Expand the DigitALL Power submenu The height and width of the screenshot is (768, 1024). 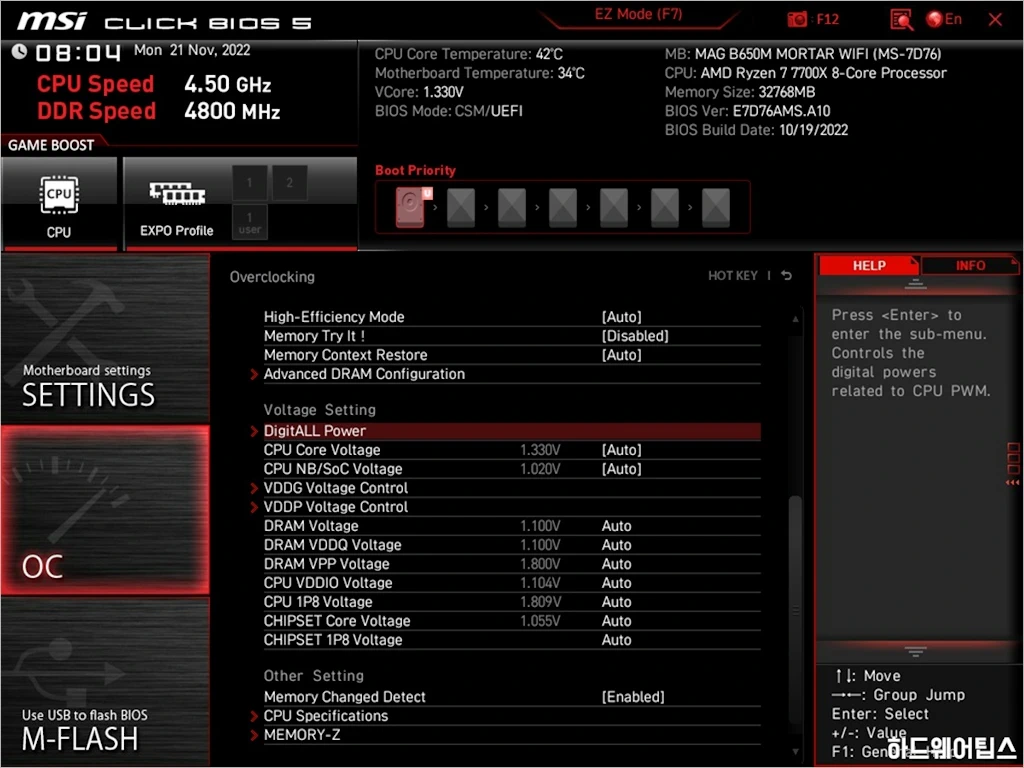(314, 431)
